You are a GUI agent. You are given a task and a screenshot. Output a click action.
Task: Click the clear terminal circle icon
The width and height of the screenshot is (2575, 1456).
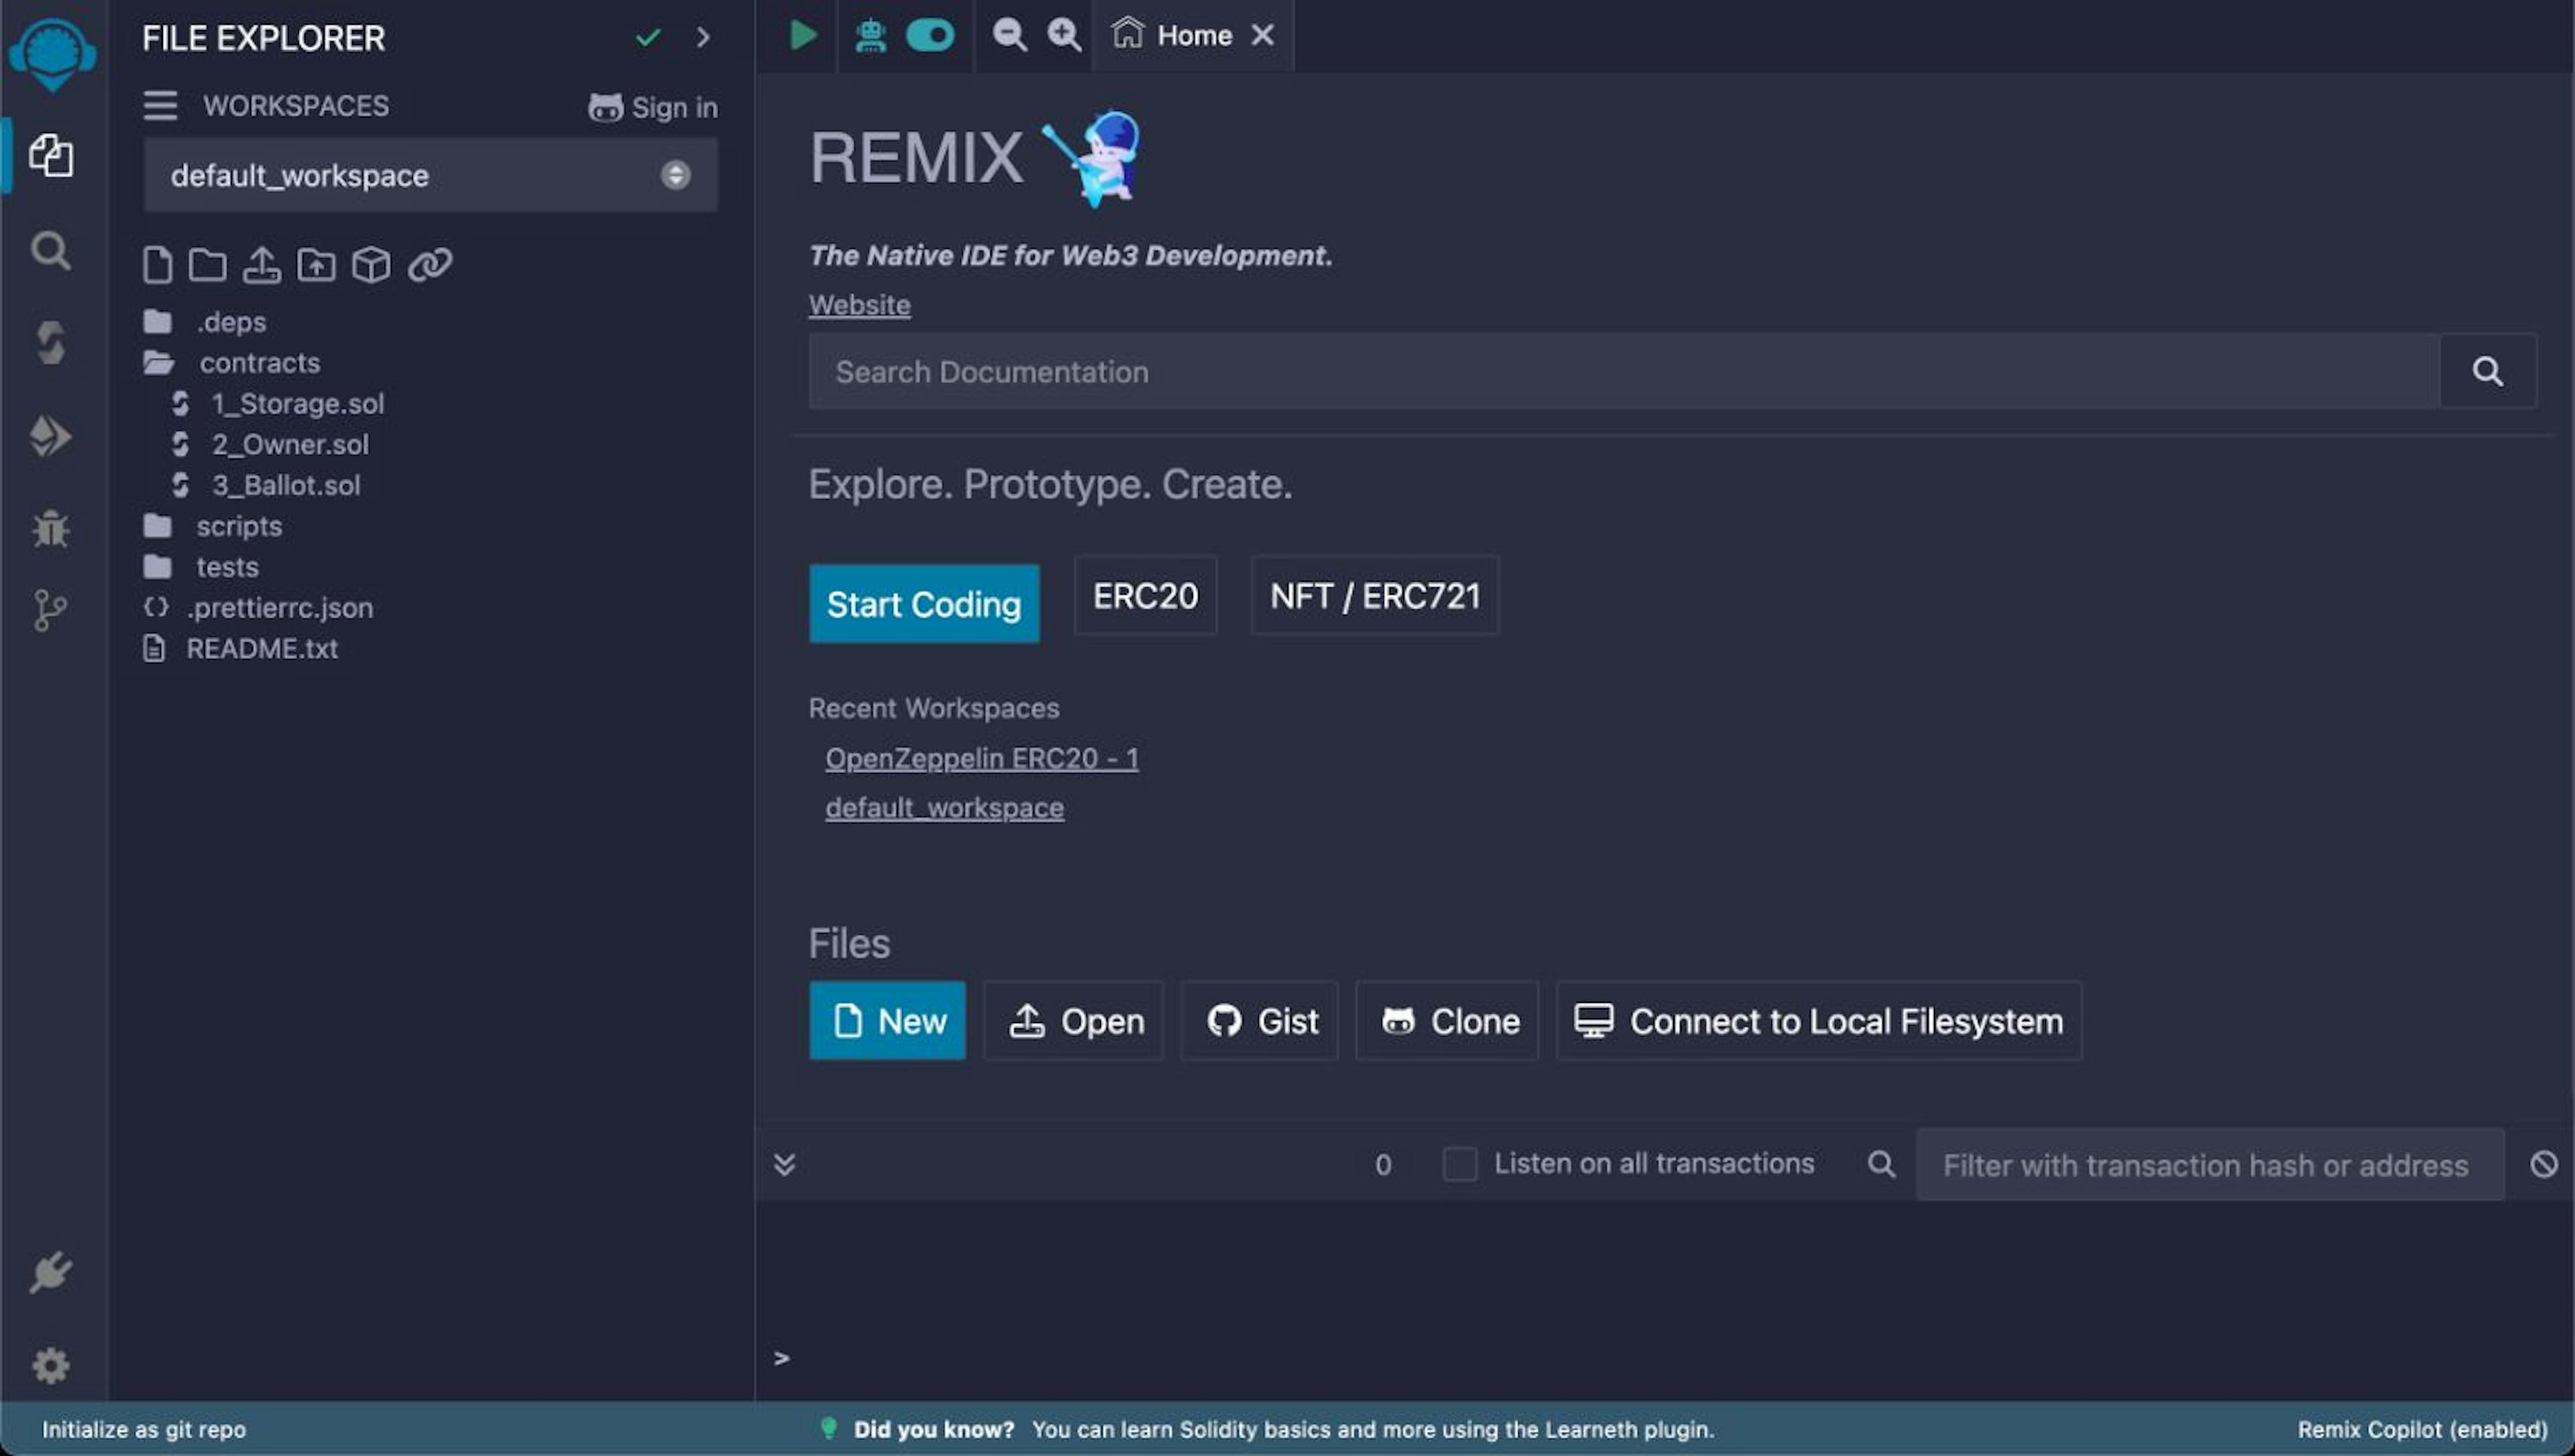[2544, 1164]
